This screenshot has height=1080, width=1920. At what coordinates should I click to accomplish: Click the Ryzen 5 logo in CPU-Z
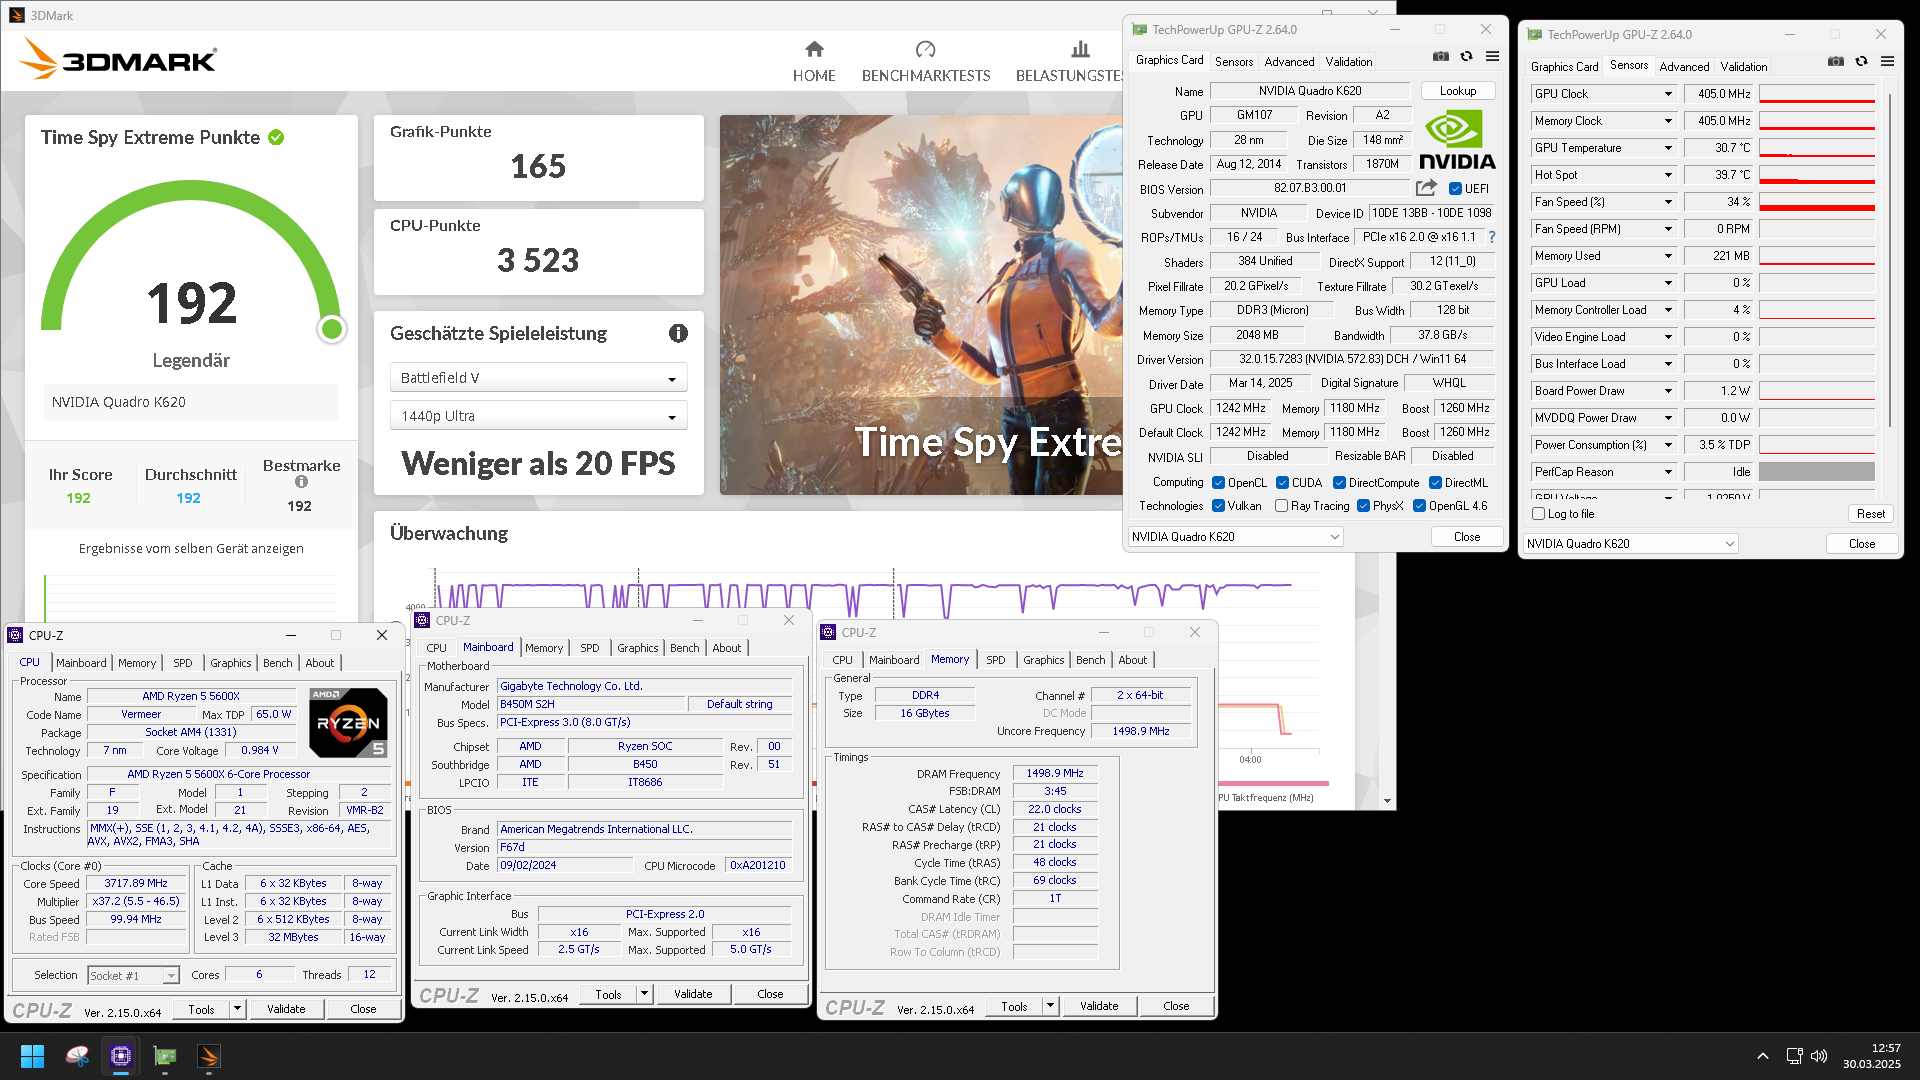click(348, 722)
